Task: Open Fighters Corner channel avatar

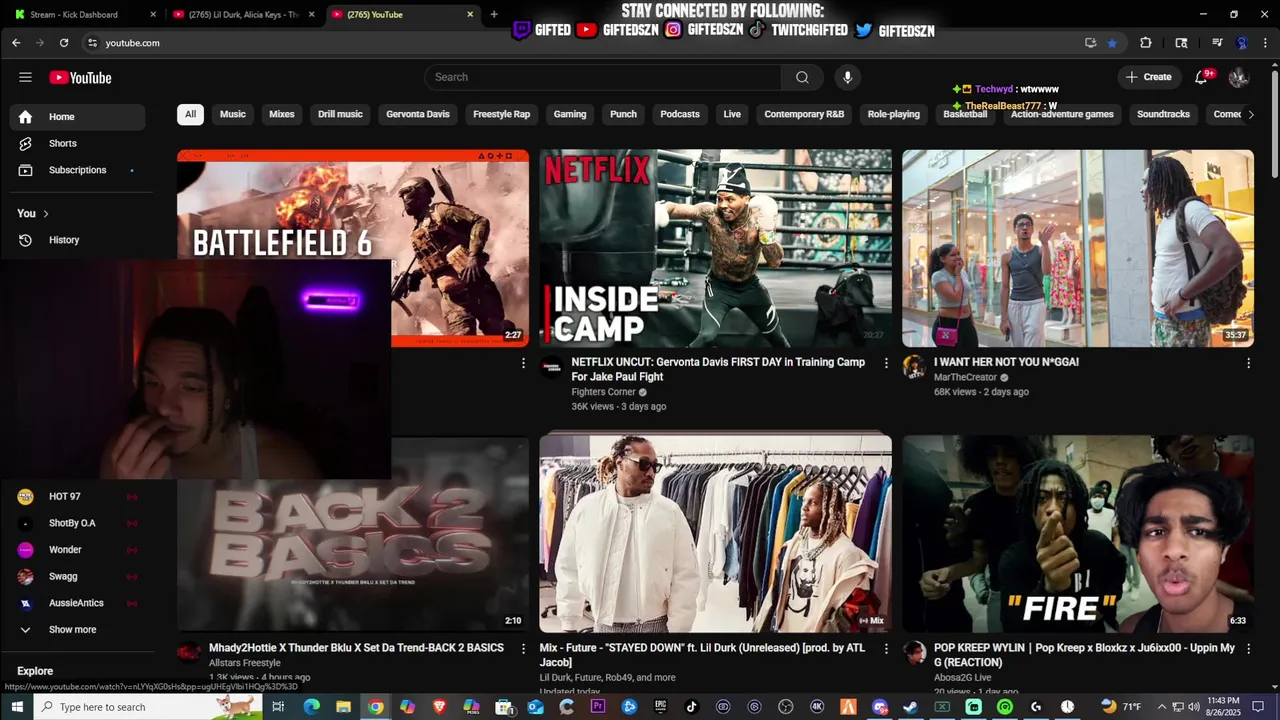Action: pyautogui.click(x=552, y=367)
